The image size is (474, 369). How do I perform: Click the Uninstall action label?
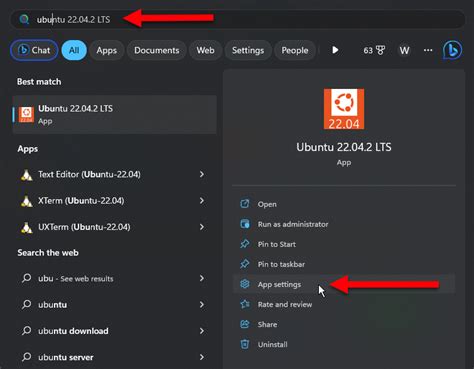pyautogui.click(x=273, y=344)
